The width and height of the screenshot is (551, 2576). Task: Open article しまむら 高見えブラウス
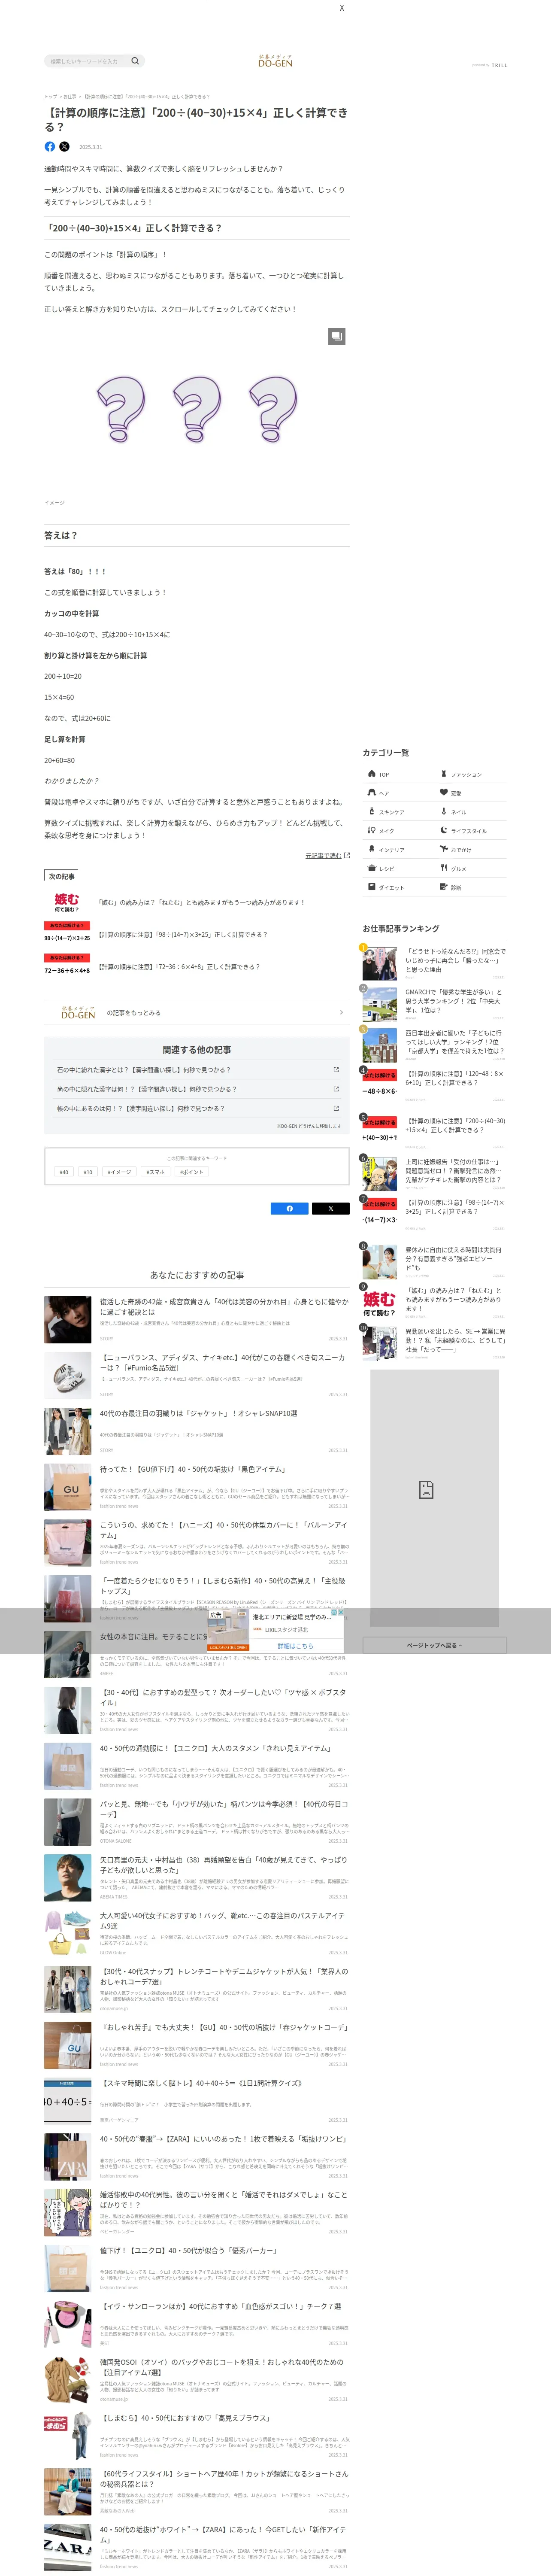pos(197,2436)
